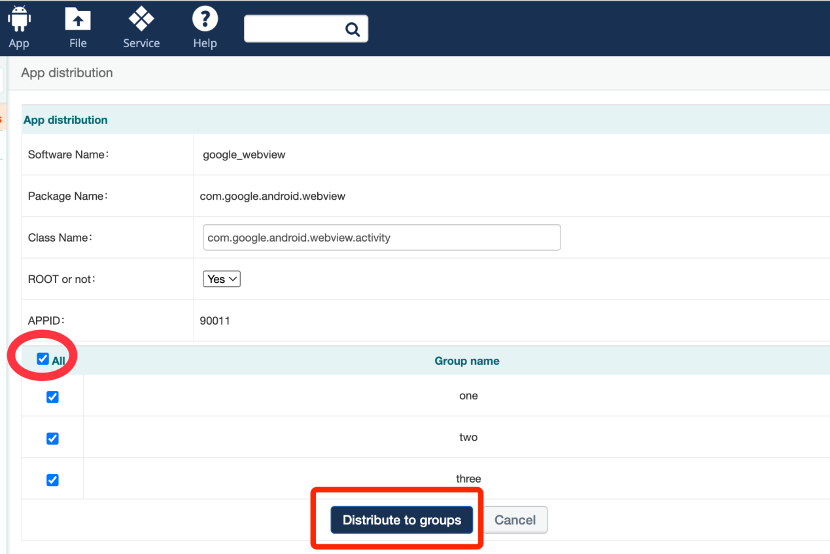Select the APPID value 90011

coord(215,321)
